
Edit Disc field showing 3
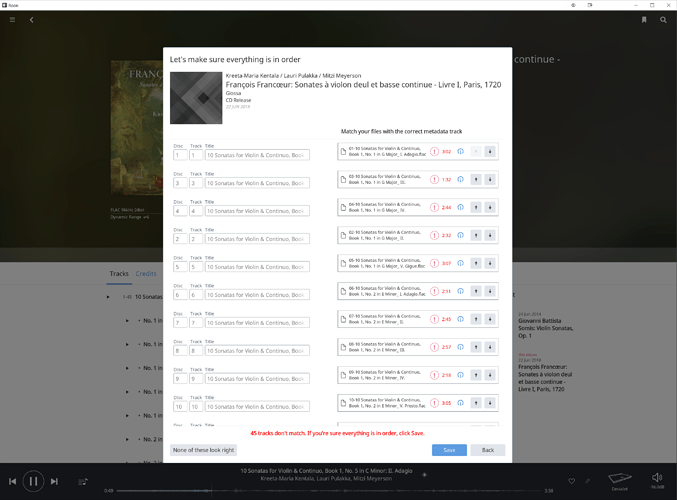pos(180,183)
